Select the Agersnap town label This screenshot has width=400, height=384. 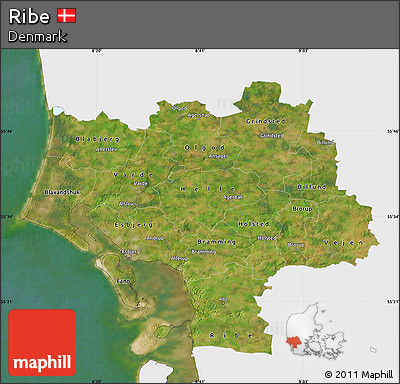(199, 115)
